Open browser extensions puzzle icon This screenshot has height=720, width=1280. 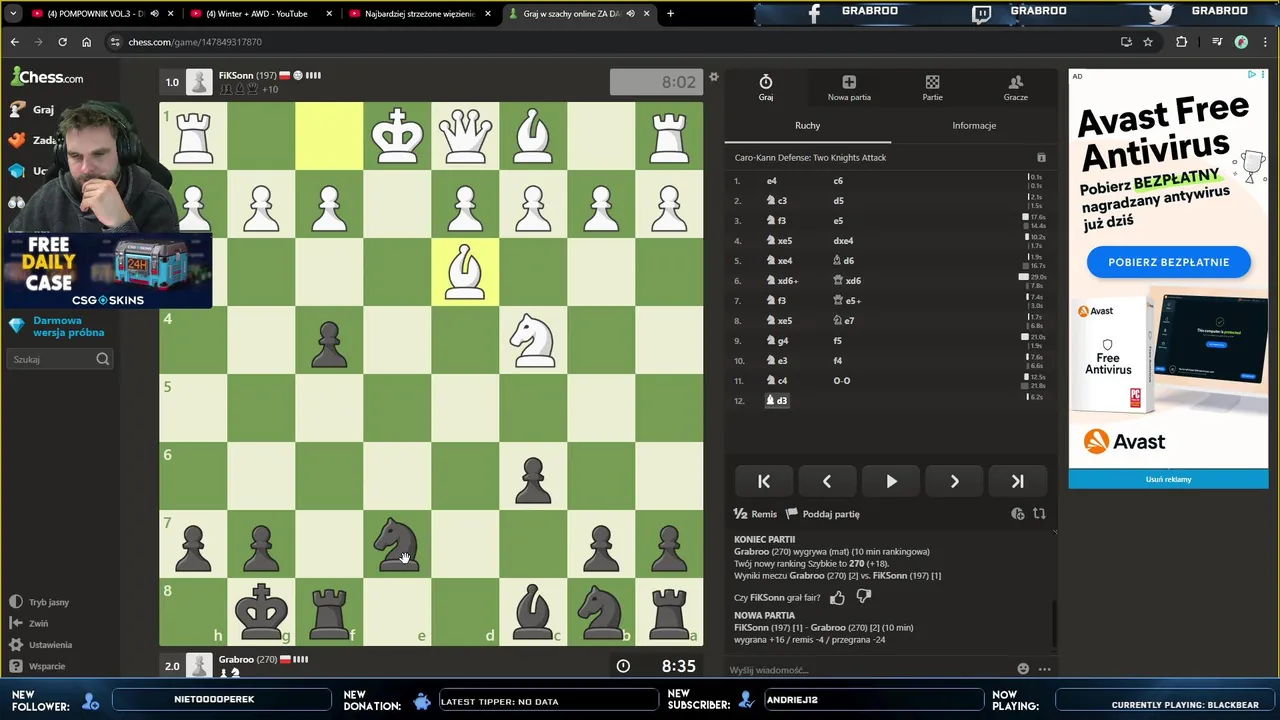tap(1182, 42)
